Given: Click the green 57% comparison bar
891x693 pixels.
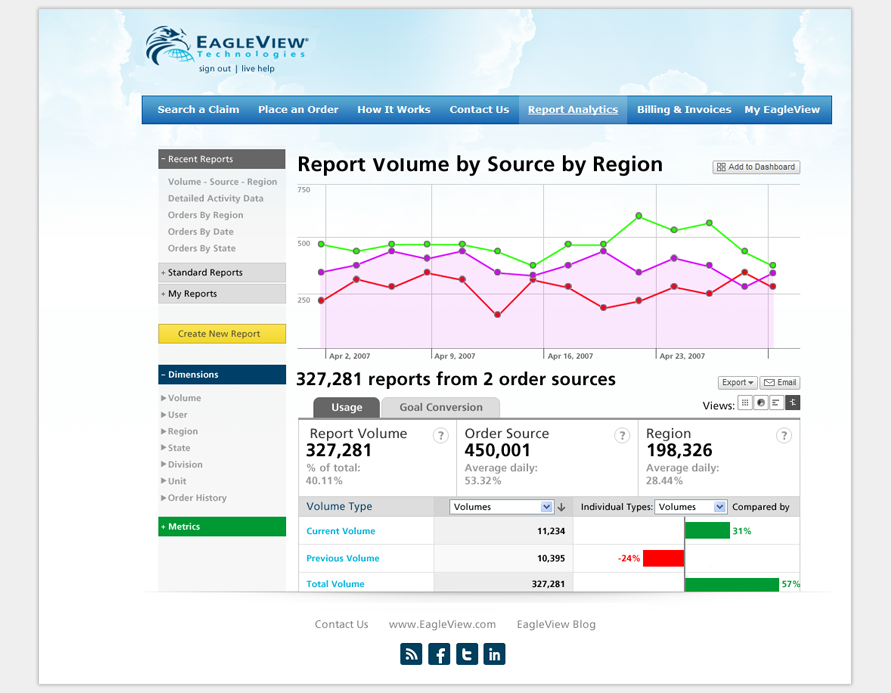Looking at the screenshot, I should tap(732, 585).
